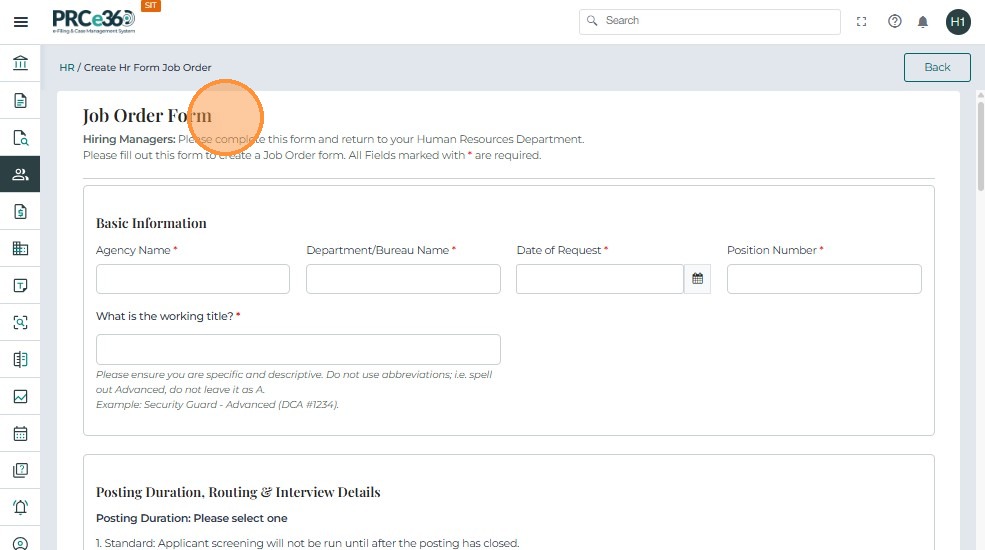Click the PRCe360 logo

point(94,21)
